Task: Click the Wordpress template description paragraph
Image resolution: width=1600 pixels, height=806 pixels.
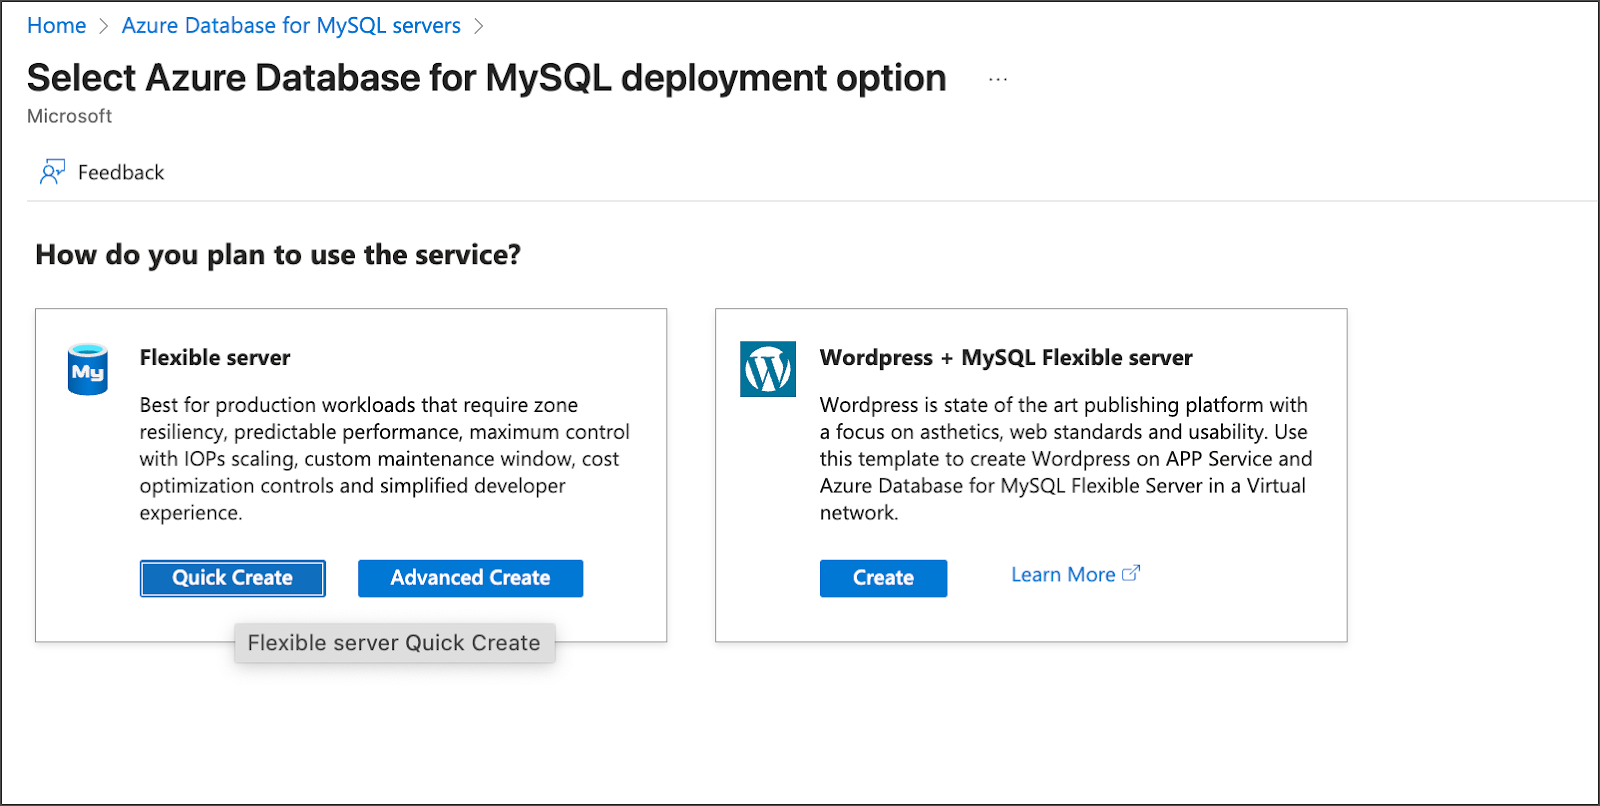Action: point(1065,459)
